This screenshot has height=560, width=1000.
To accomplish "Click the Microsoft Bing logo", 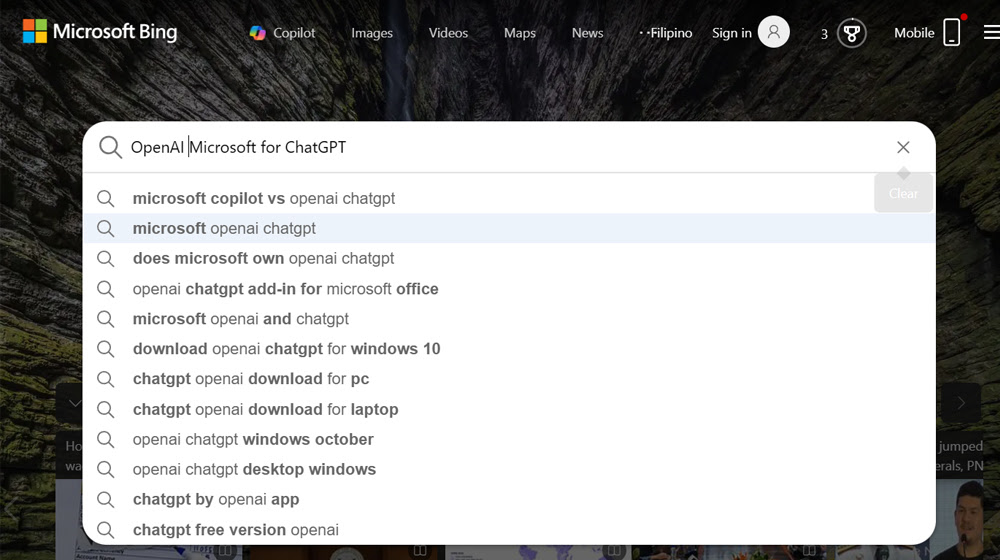I will pyautogui.click(x=99, y=31).
